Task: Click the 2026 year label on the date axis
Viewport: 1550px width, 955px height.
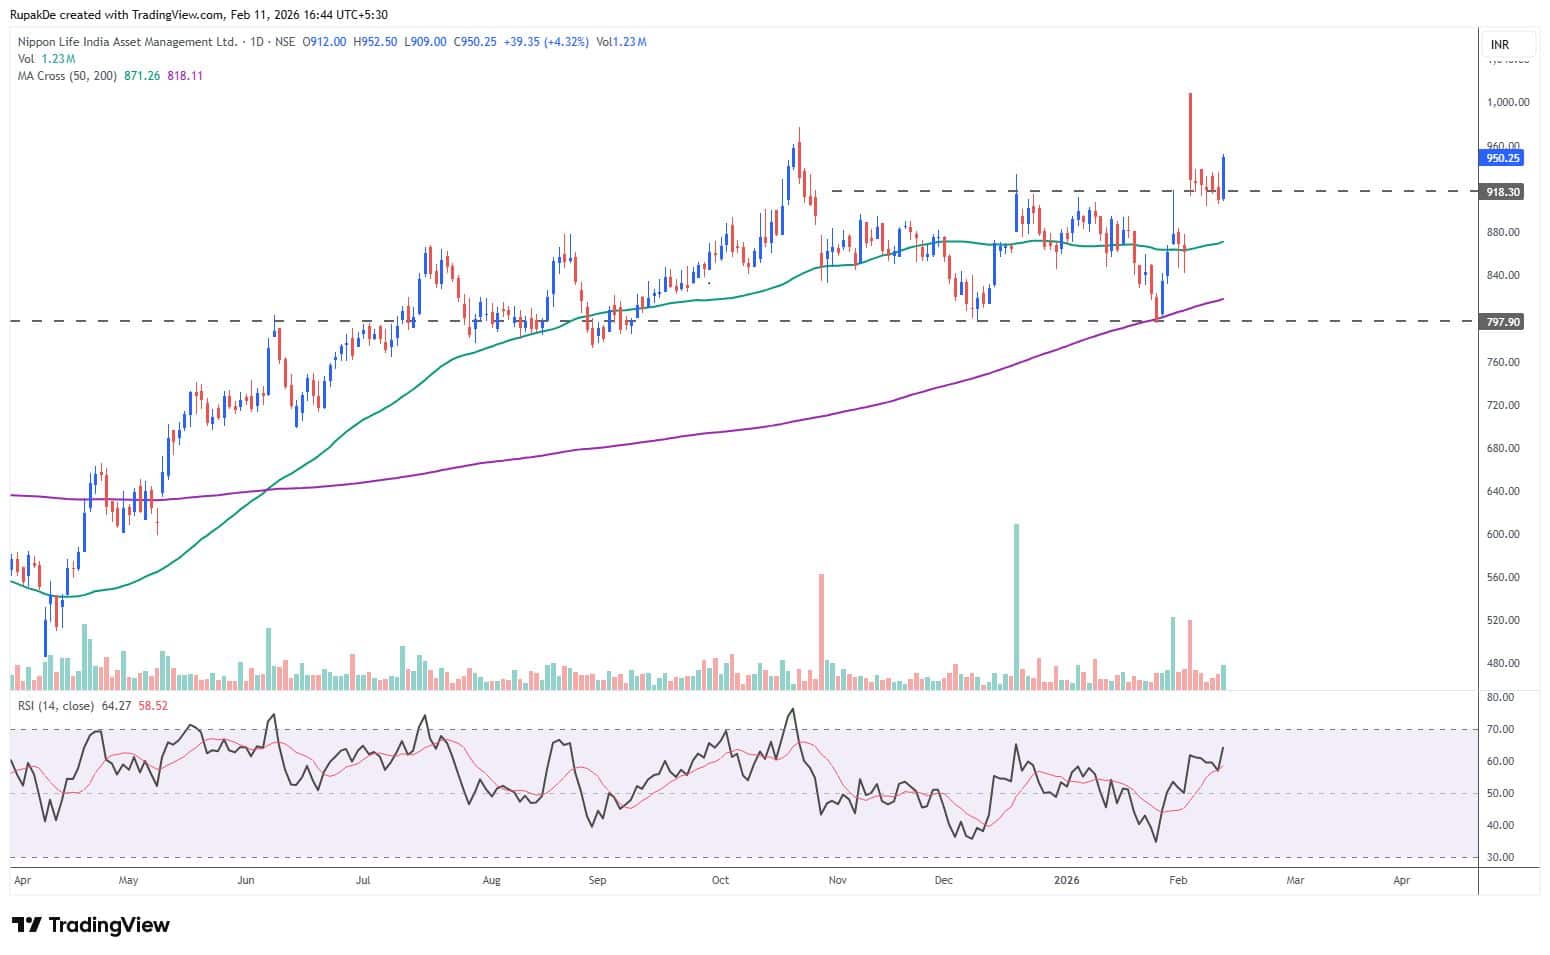Action: 1068,881
